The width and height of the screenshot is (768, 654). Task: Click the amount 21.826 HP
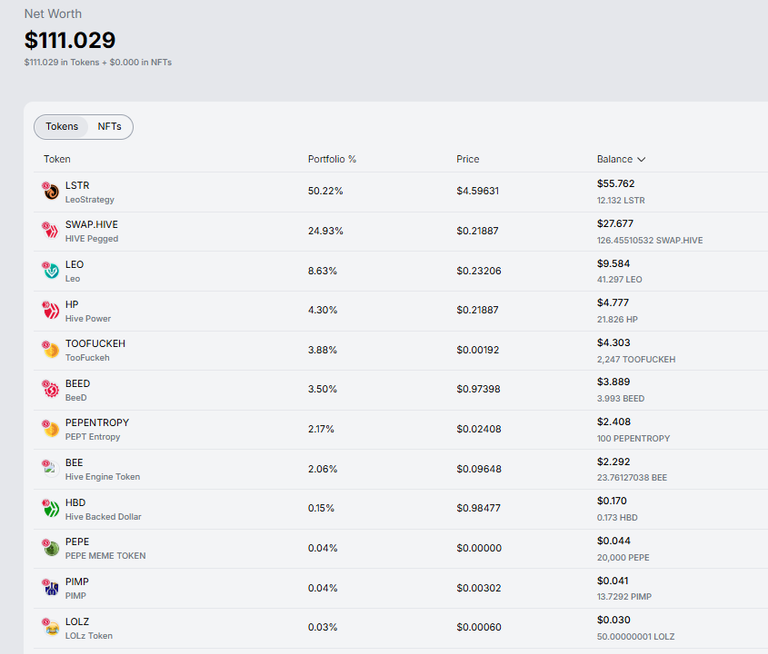[617, 319]
